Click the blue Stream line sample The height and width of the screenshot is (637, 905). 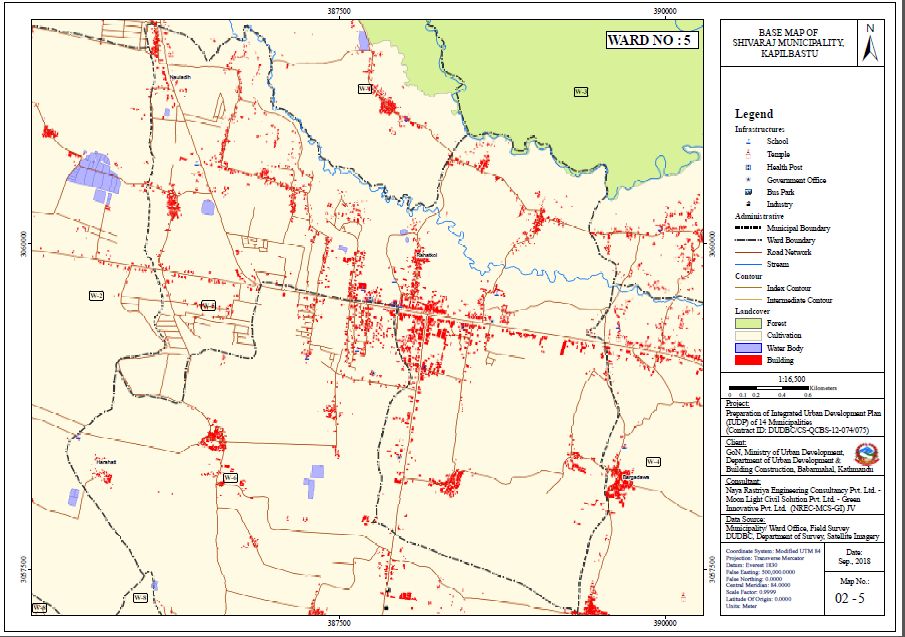pos(747,264)
